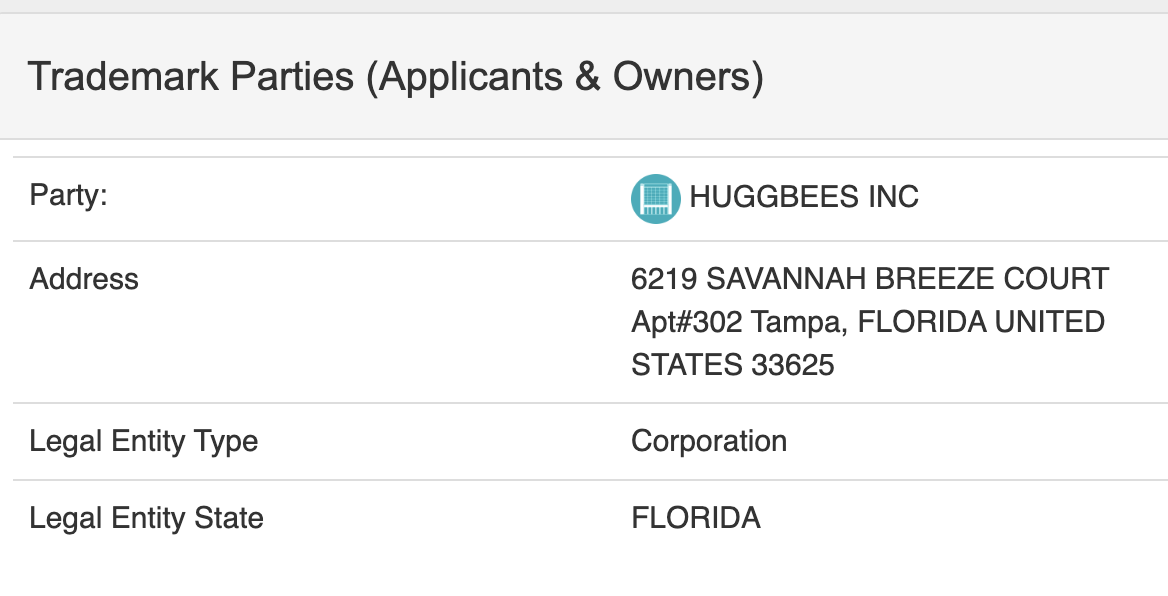Screen dimensions: 1168x596
Task: Click the "Legal Entity State" label
Action: click(146, 518)
